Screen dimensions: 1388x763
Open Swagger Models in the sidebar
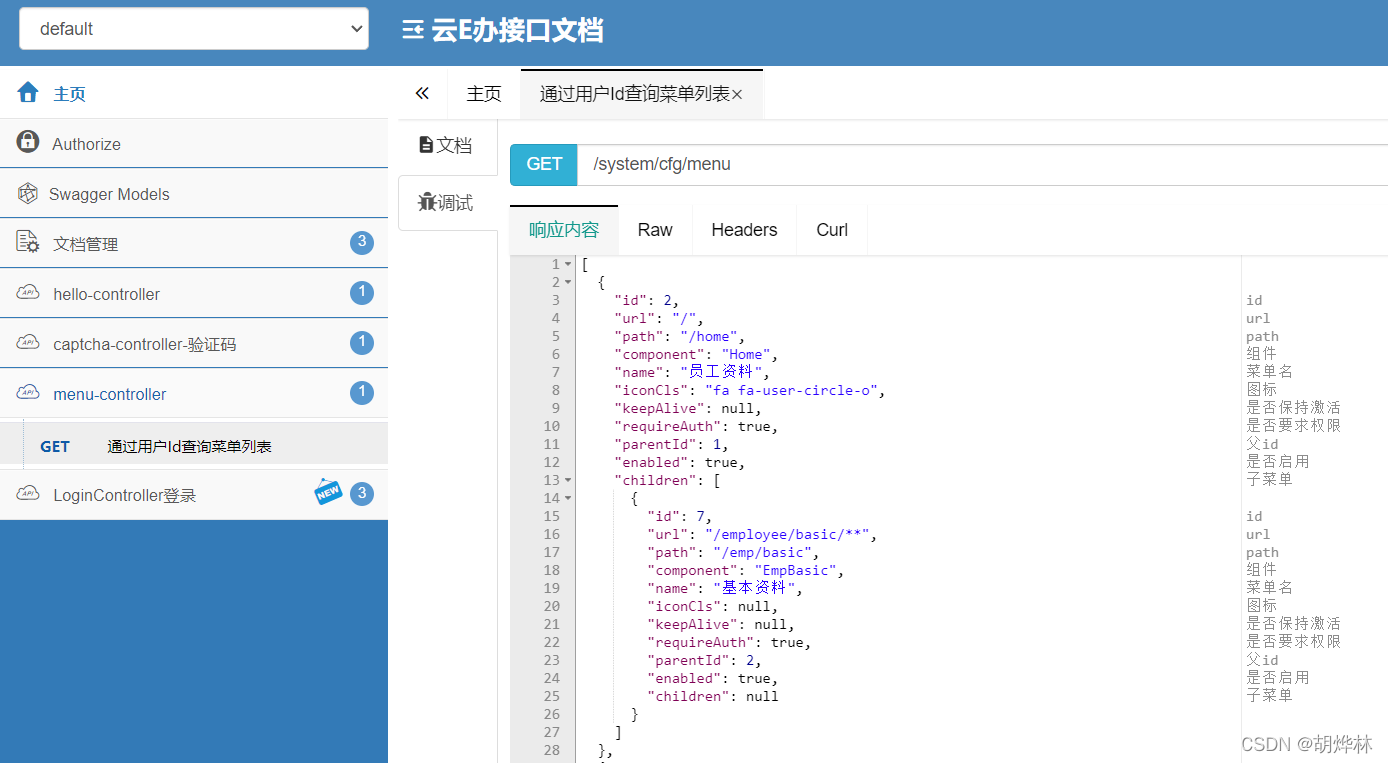[194, 193]
